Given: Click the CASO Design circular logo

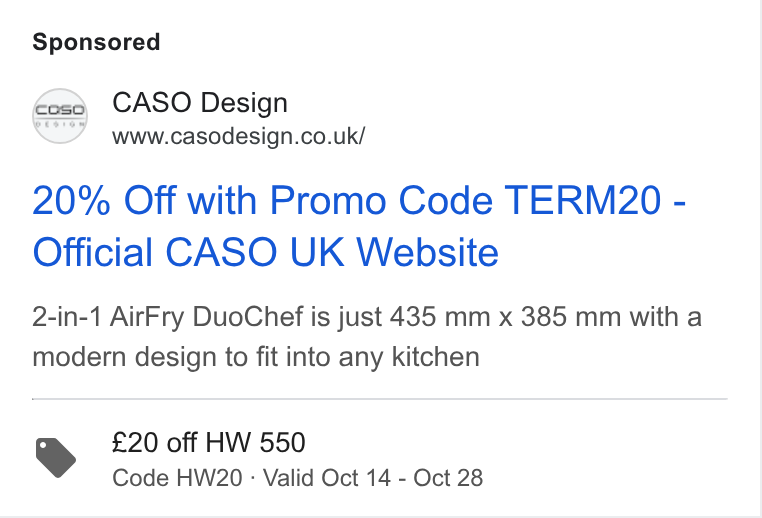Looking at the screenshot, I should [x=60, y=116].
